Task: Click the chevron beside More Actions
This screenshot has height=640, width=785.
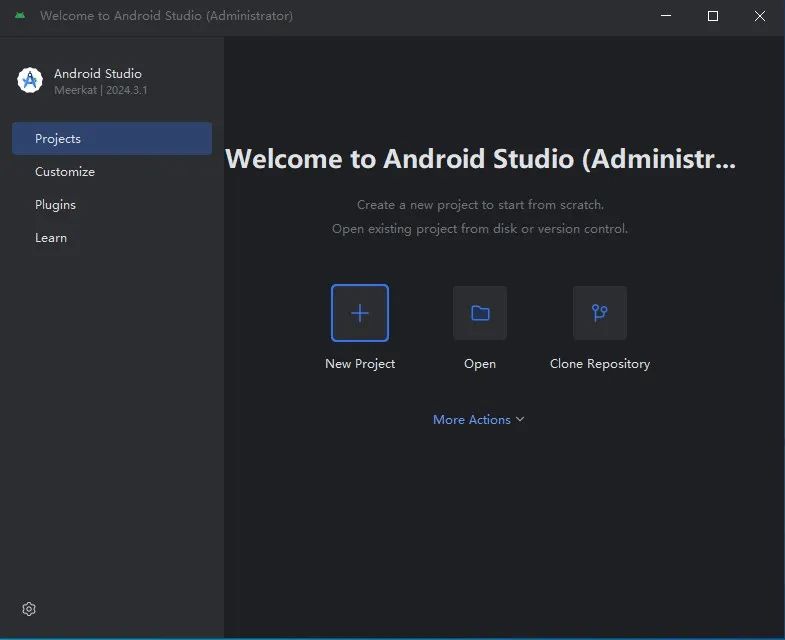Action: [x=520, y=419]
